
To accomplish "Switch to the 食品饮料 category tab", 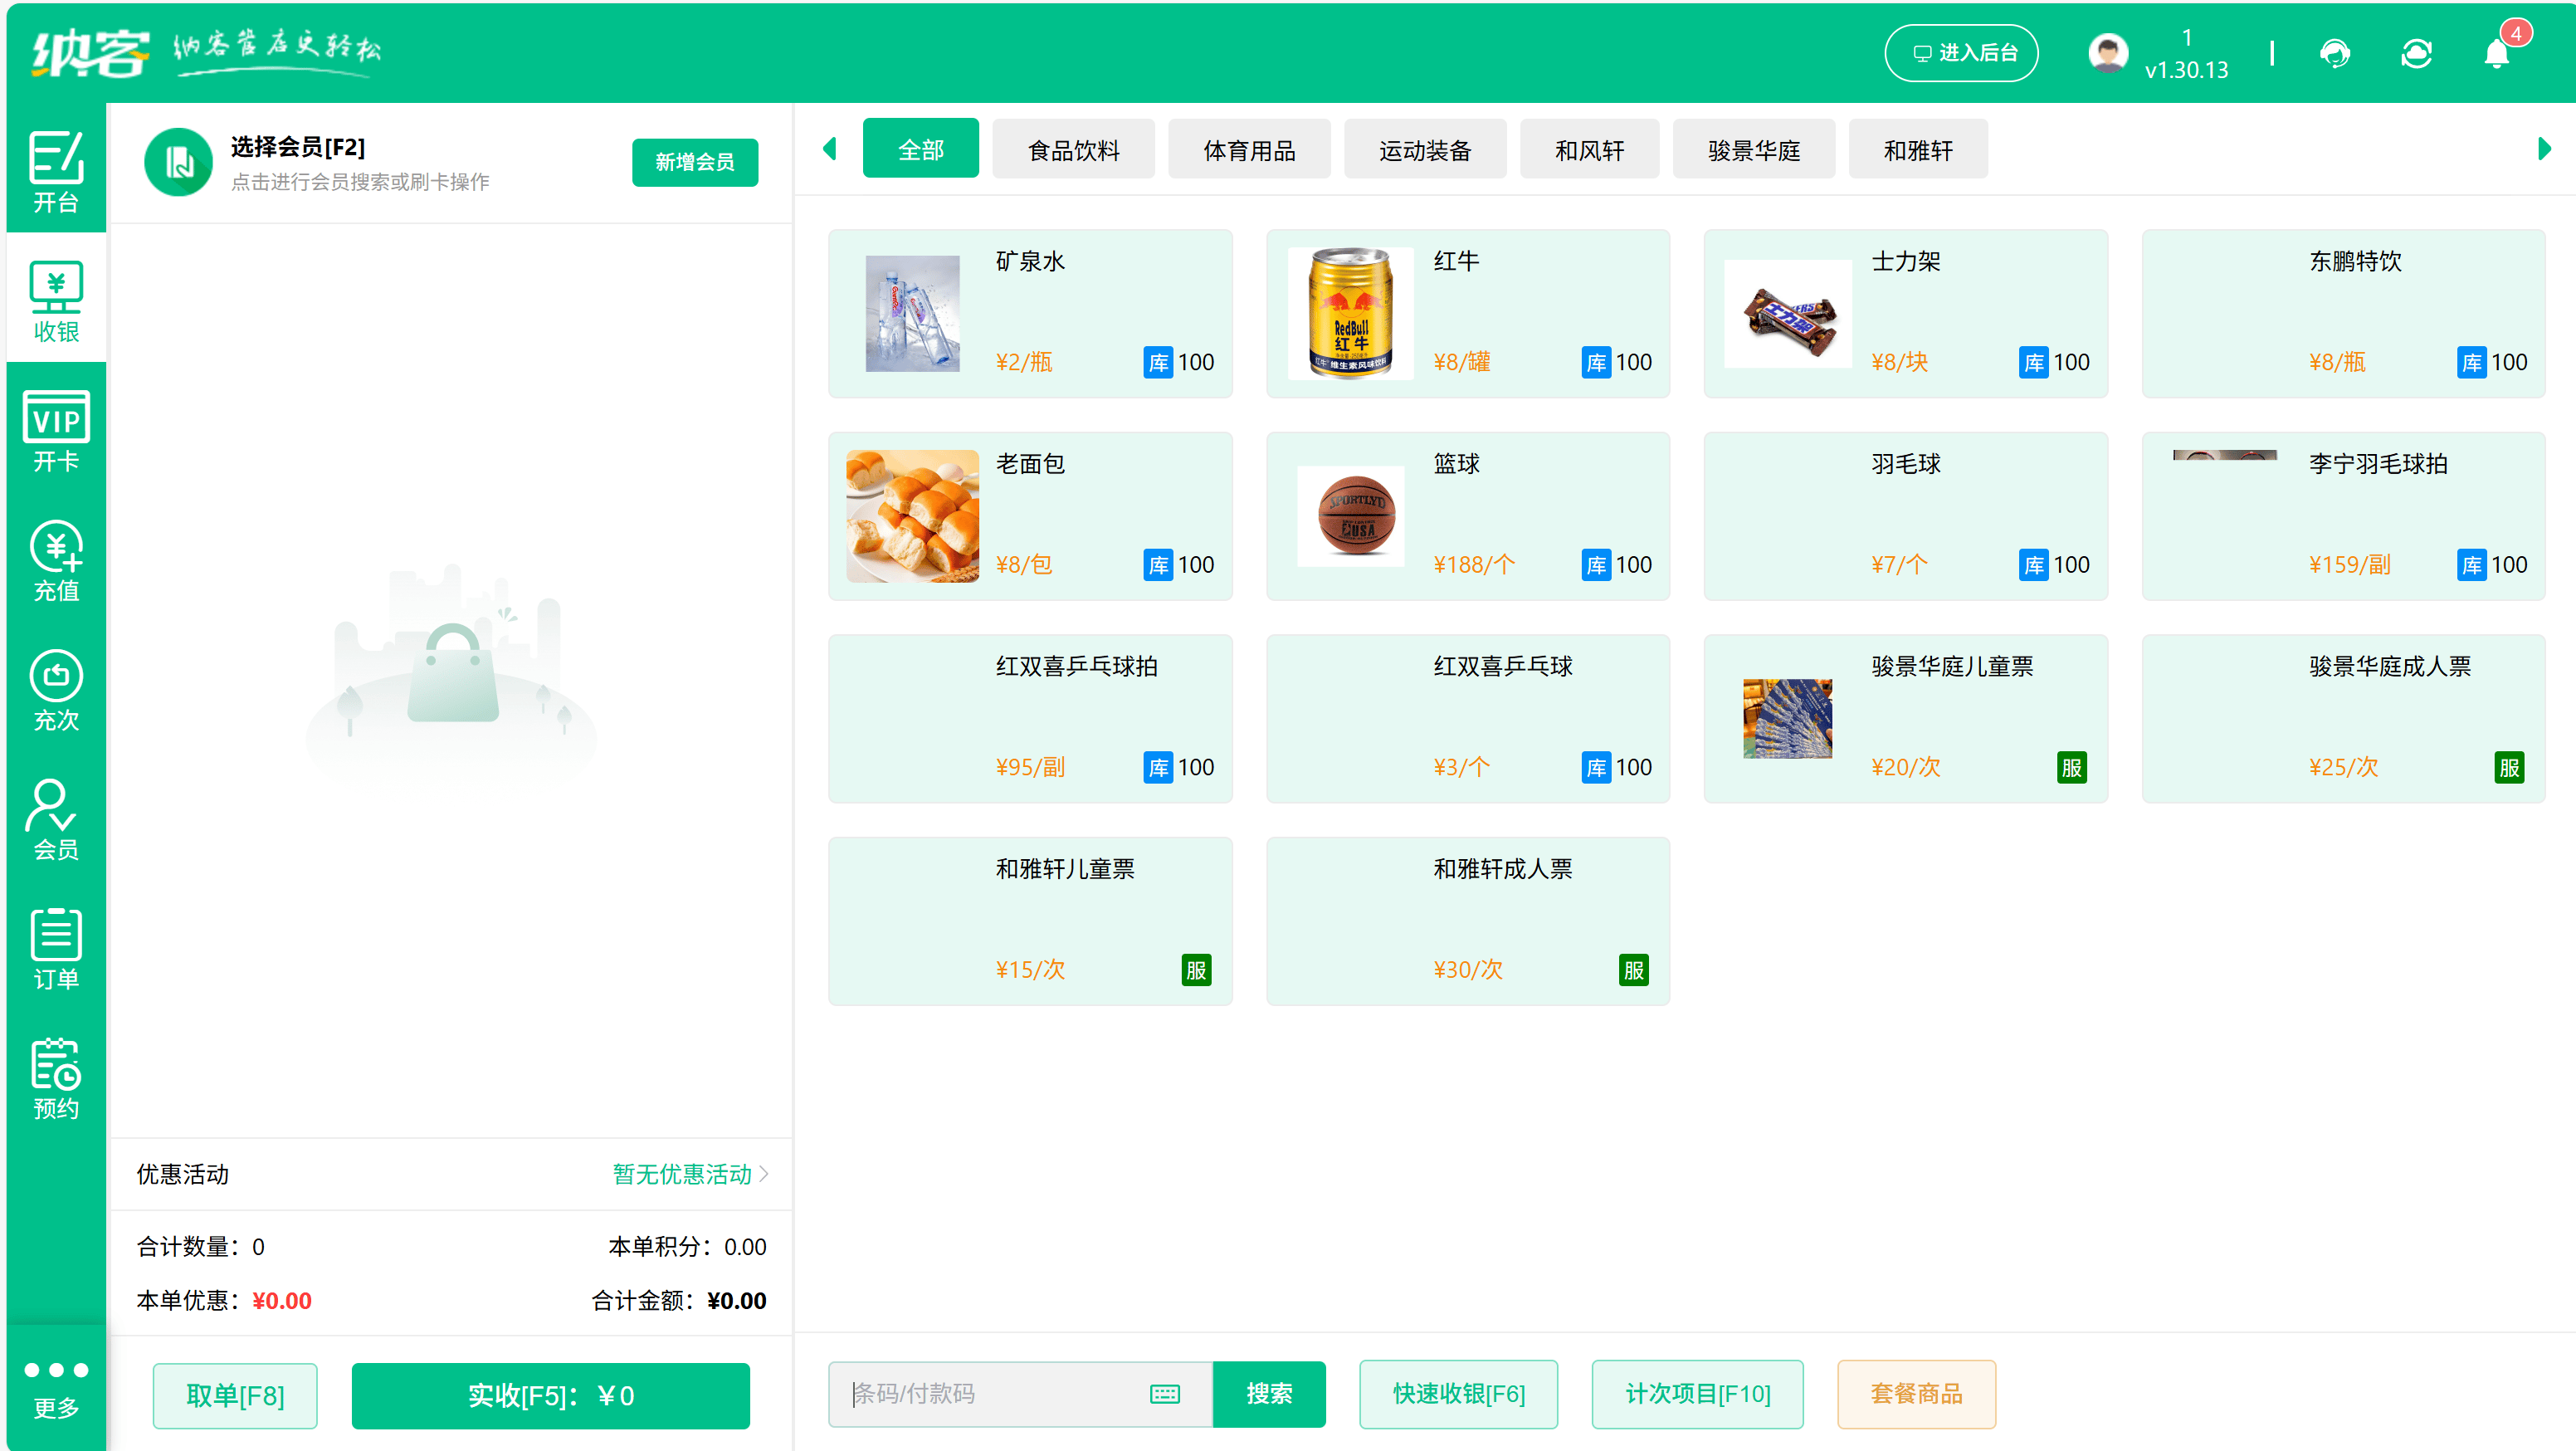I will click(1073, 148).
